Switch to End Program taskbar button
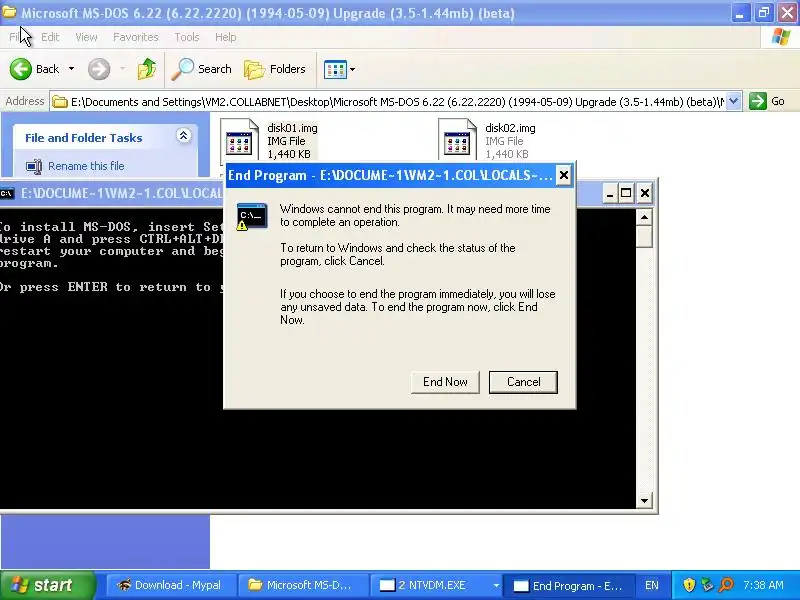This screenshot has height=600, width=800. (568, 585)
